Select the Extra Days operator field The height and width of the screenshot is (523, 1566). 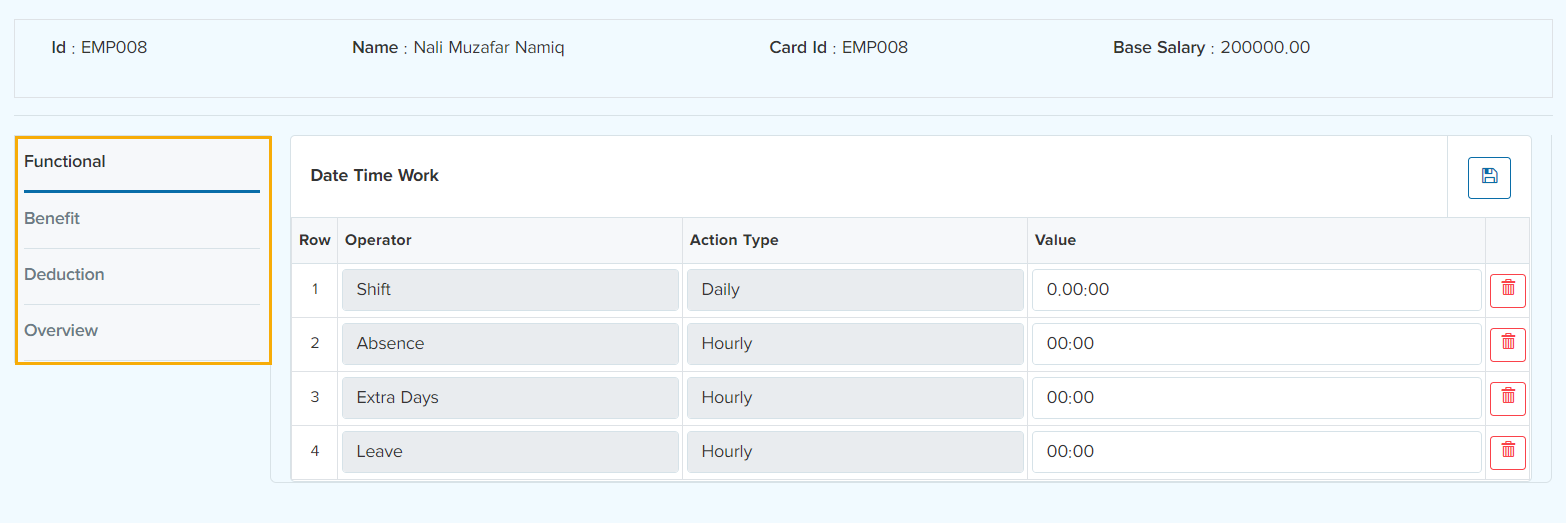[510, 398]
